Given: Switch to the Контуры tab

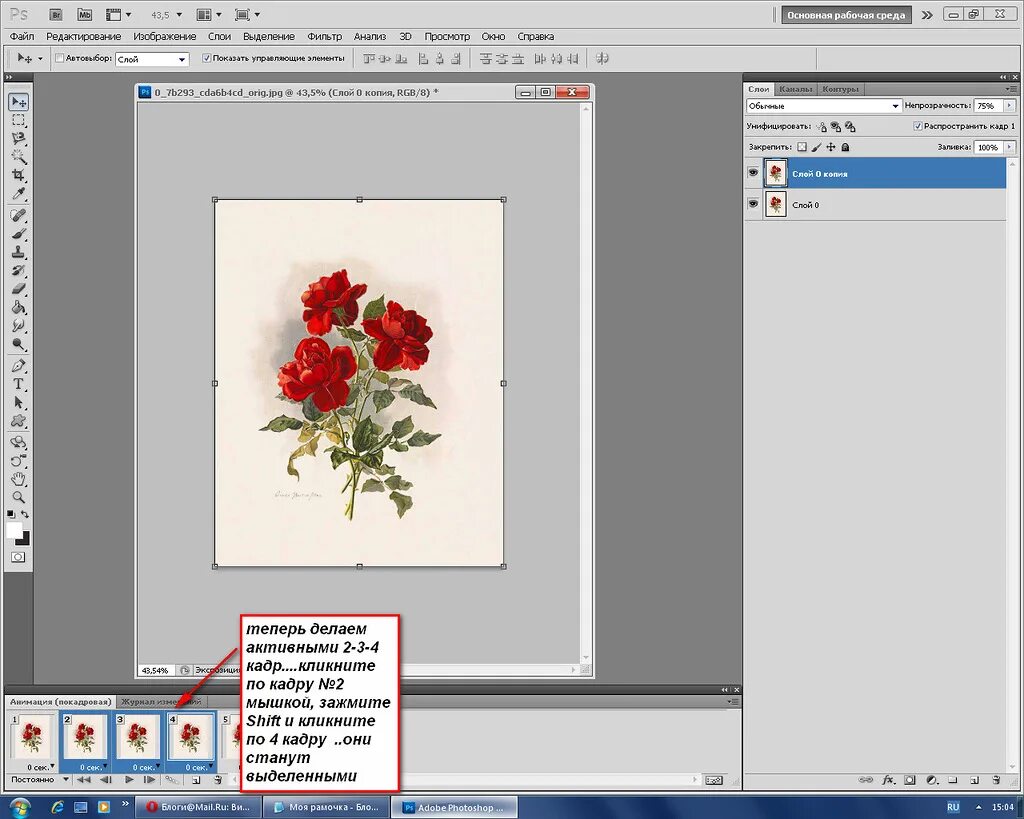Looking at the screenshot, I should tap(840, 89).
